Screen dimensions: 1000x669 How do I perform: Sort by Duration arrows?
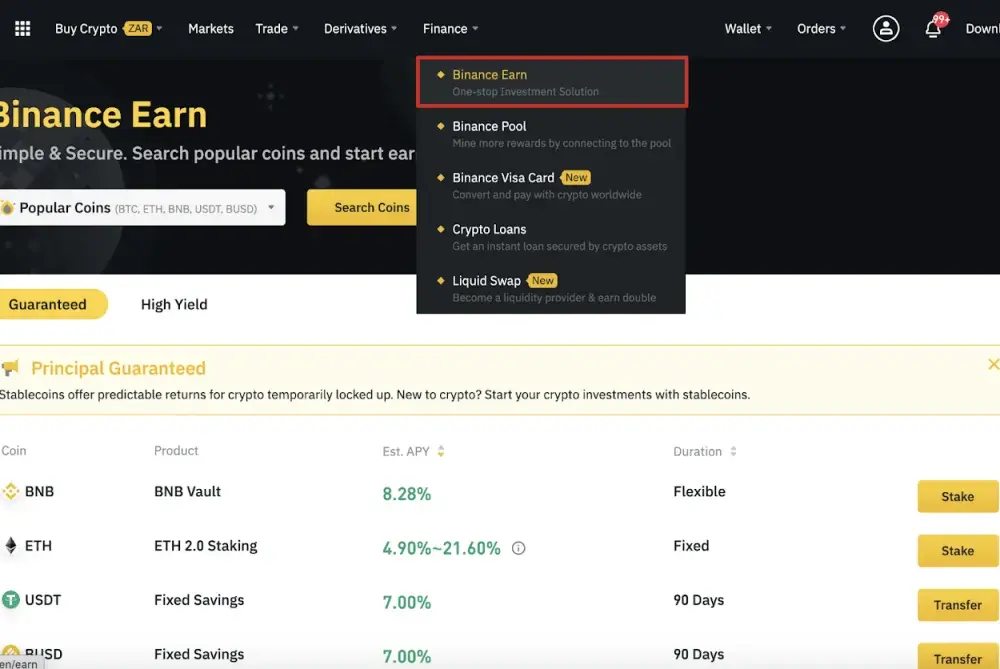coord(733,452)
